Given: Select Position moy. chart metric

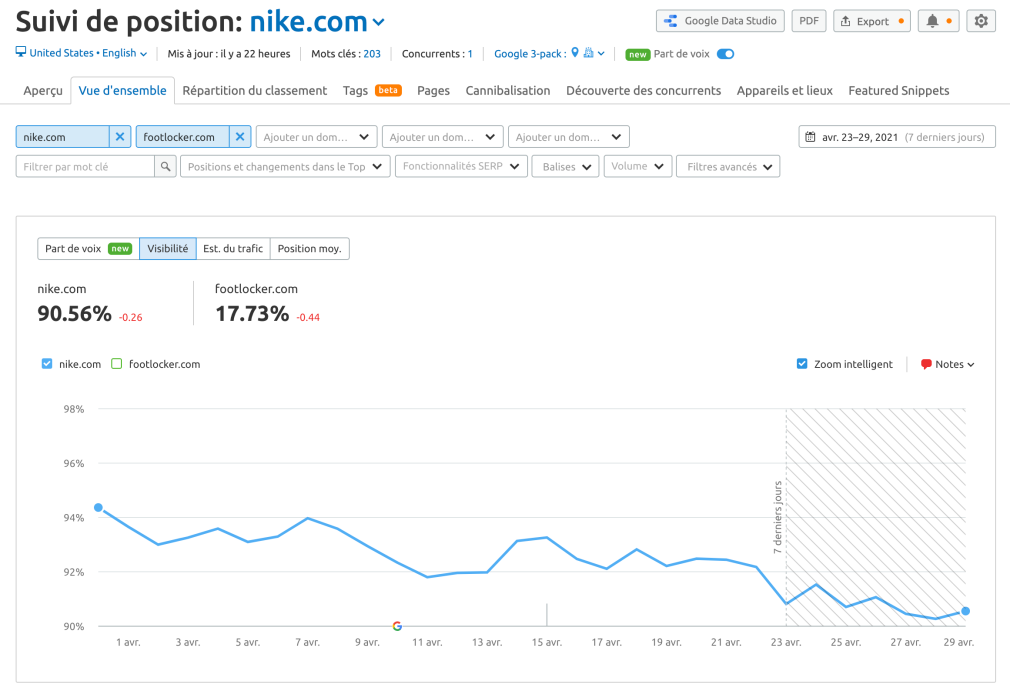Looking at the screenshot, I should coord(310,249).
